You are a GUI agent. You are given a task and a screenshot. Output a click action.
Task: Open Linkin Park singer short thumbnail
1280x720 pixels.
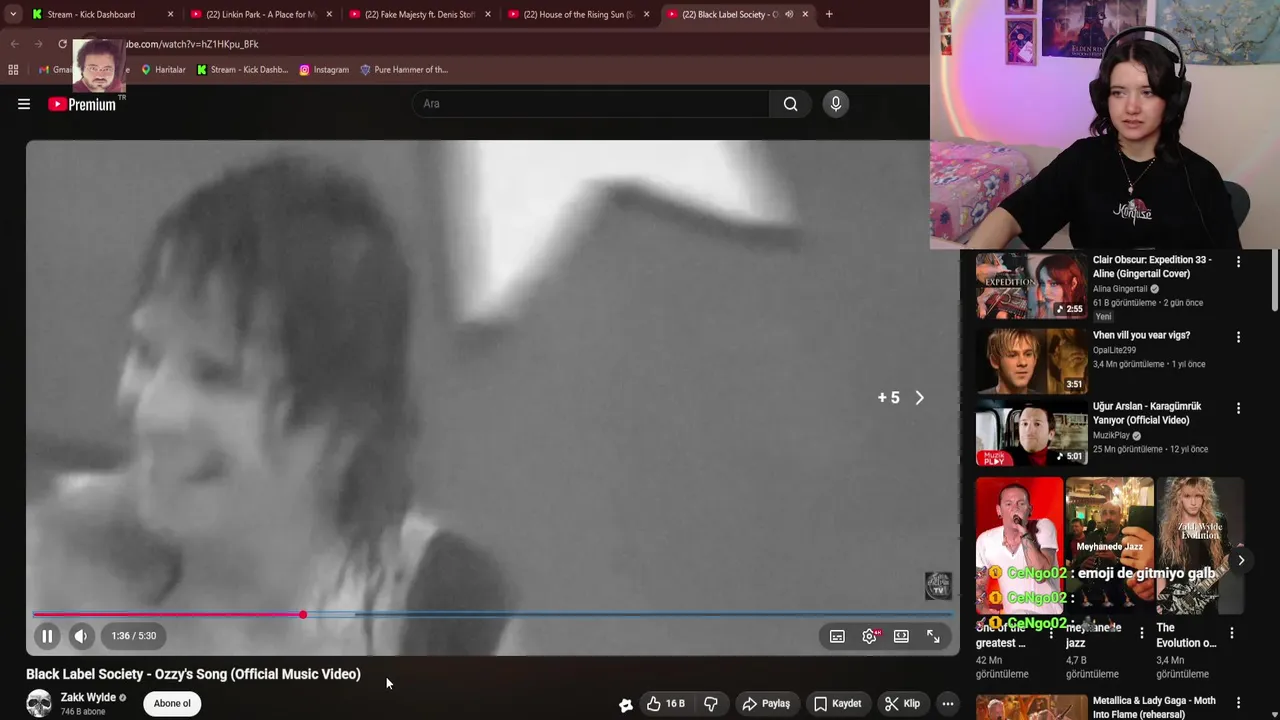click(1019, 546)
